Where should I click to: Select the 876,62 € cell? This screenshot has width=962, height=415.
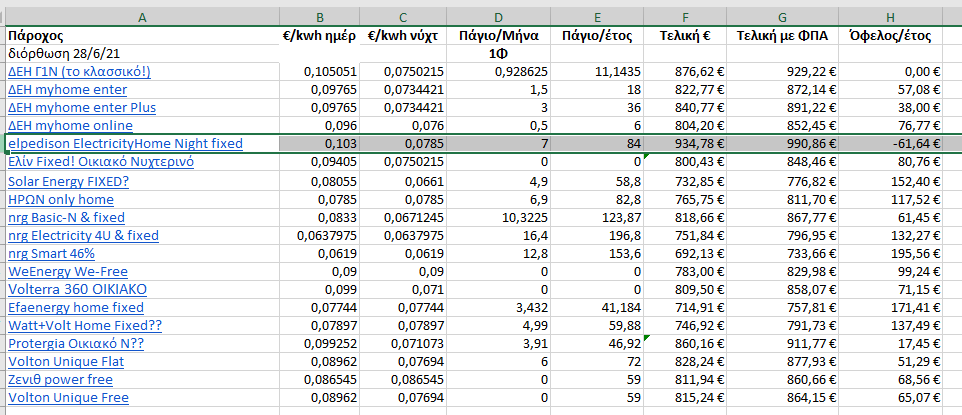coord(685,72)
